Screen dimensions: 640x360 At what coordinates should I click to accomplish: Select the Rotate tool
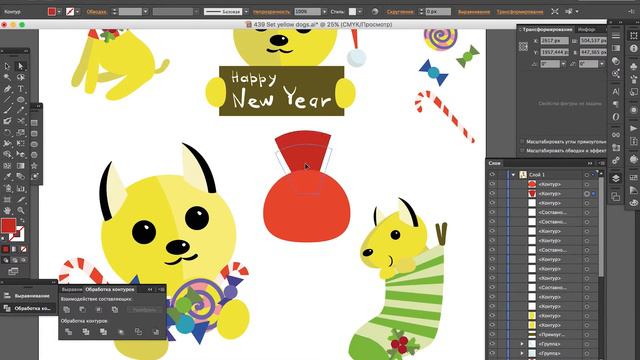7,132
